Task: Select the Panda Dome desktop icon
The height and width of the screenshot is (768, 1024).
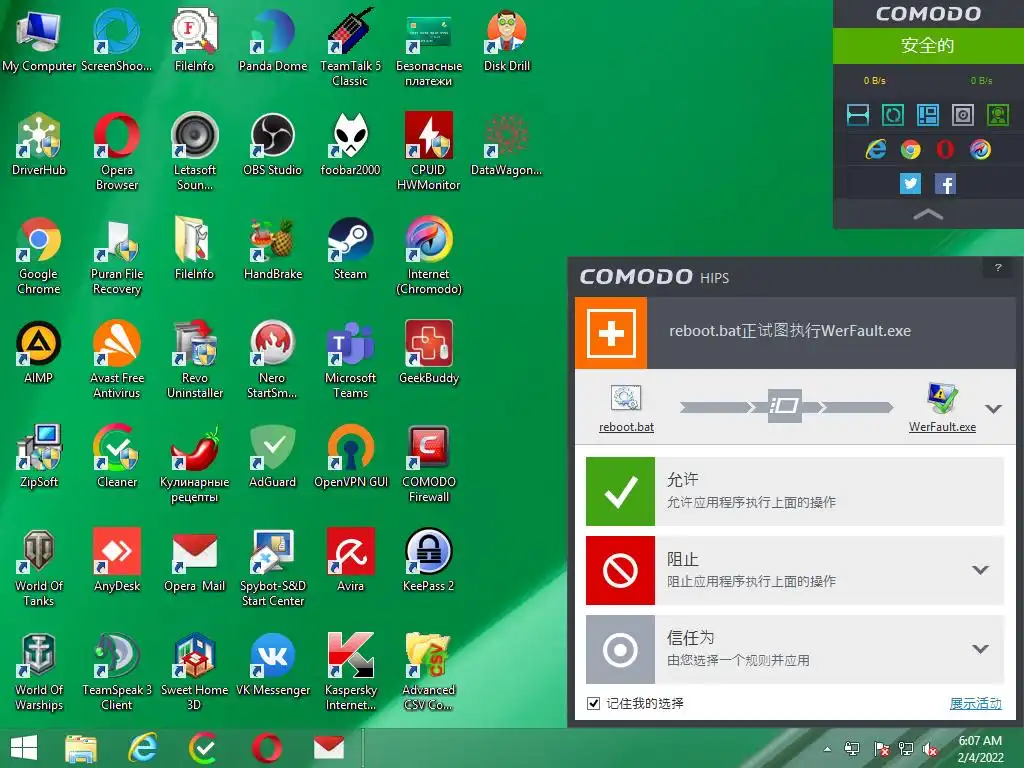Action: (272, 40)
